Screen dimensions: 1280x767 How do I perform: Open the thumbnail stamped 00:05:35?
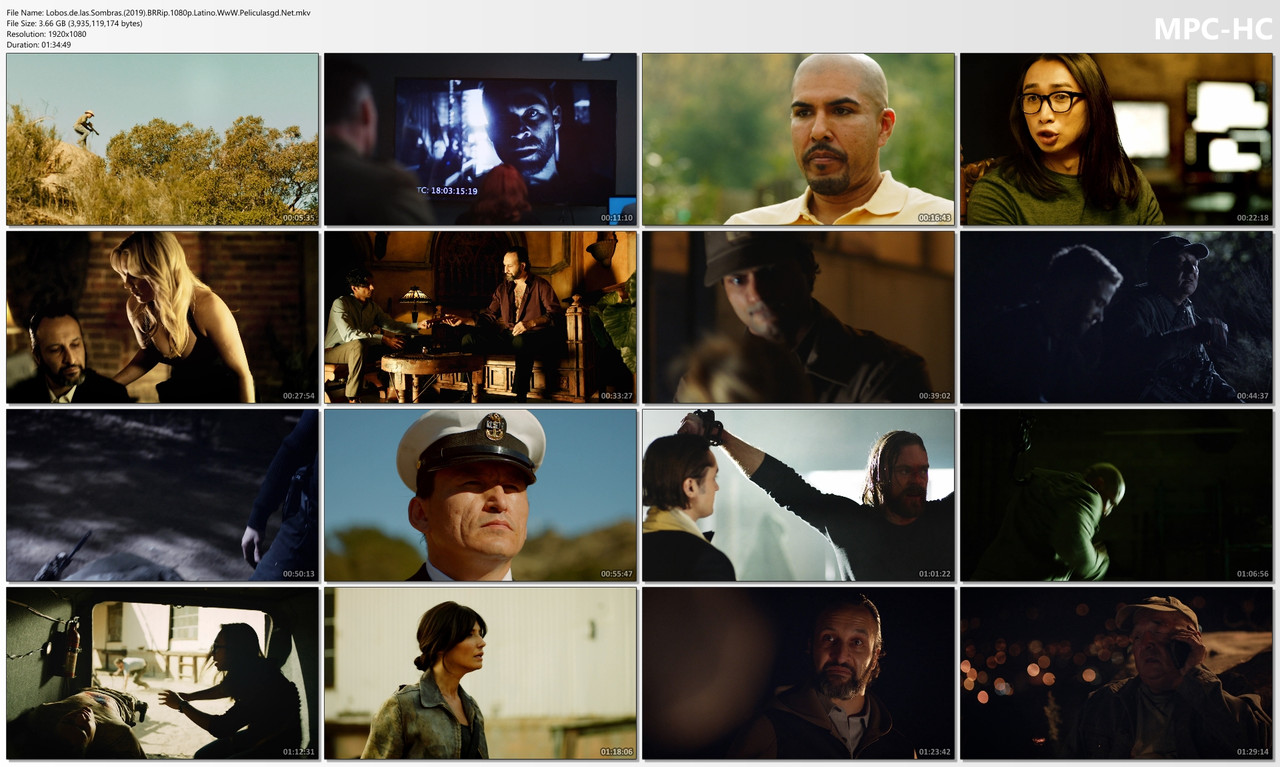(162, 139)
